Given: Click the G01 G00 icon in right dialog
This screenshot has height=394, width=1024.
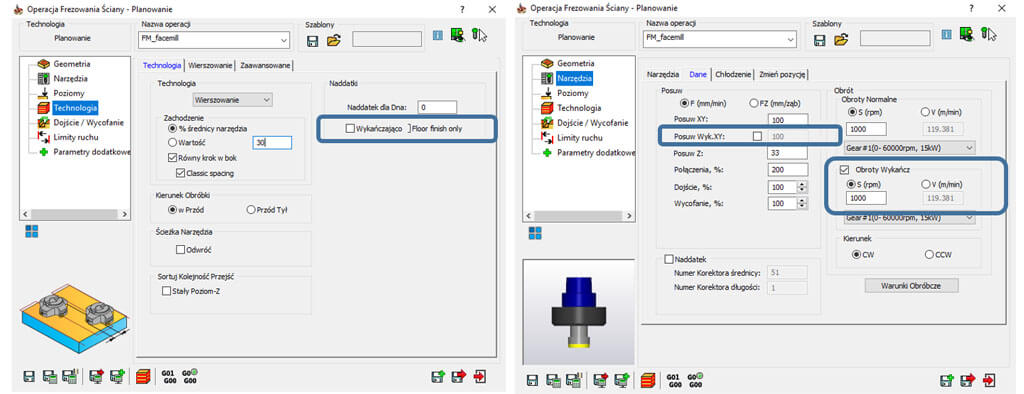Looking at the screenshot, I should point(673,380).
